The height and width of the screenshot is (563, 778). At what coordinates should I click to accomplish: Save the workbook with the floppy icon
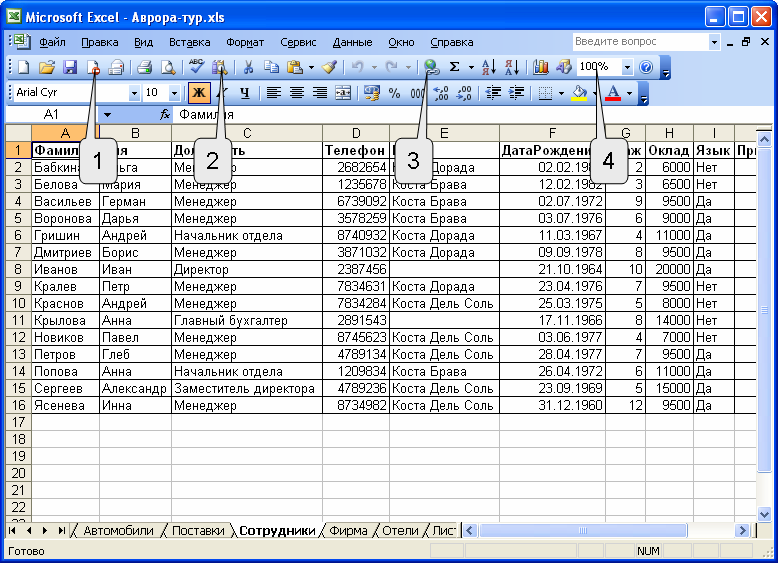(x=70, y=67)
